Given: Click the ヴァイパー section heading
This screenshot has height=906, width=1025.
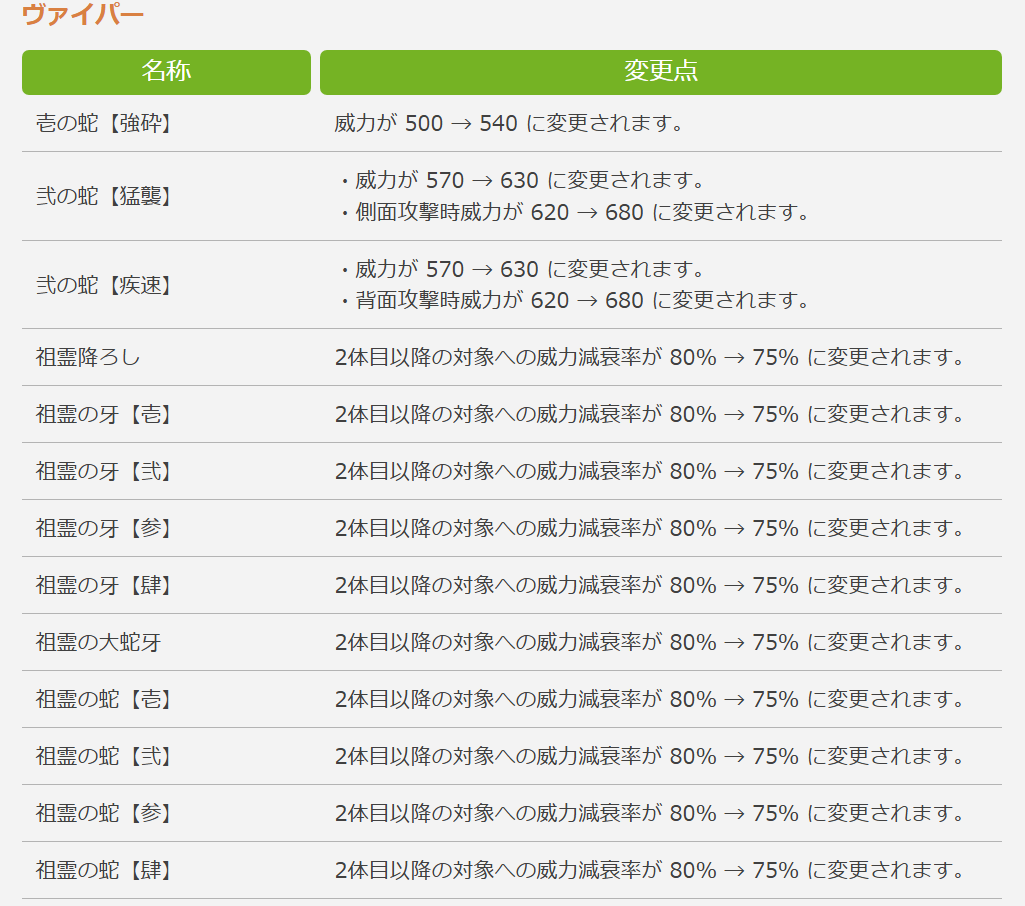Looking at the screenshot, I should click(82, 14).
